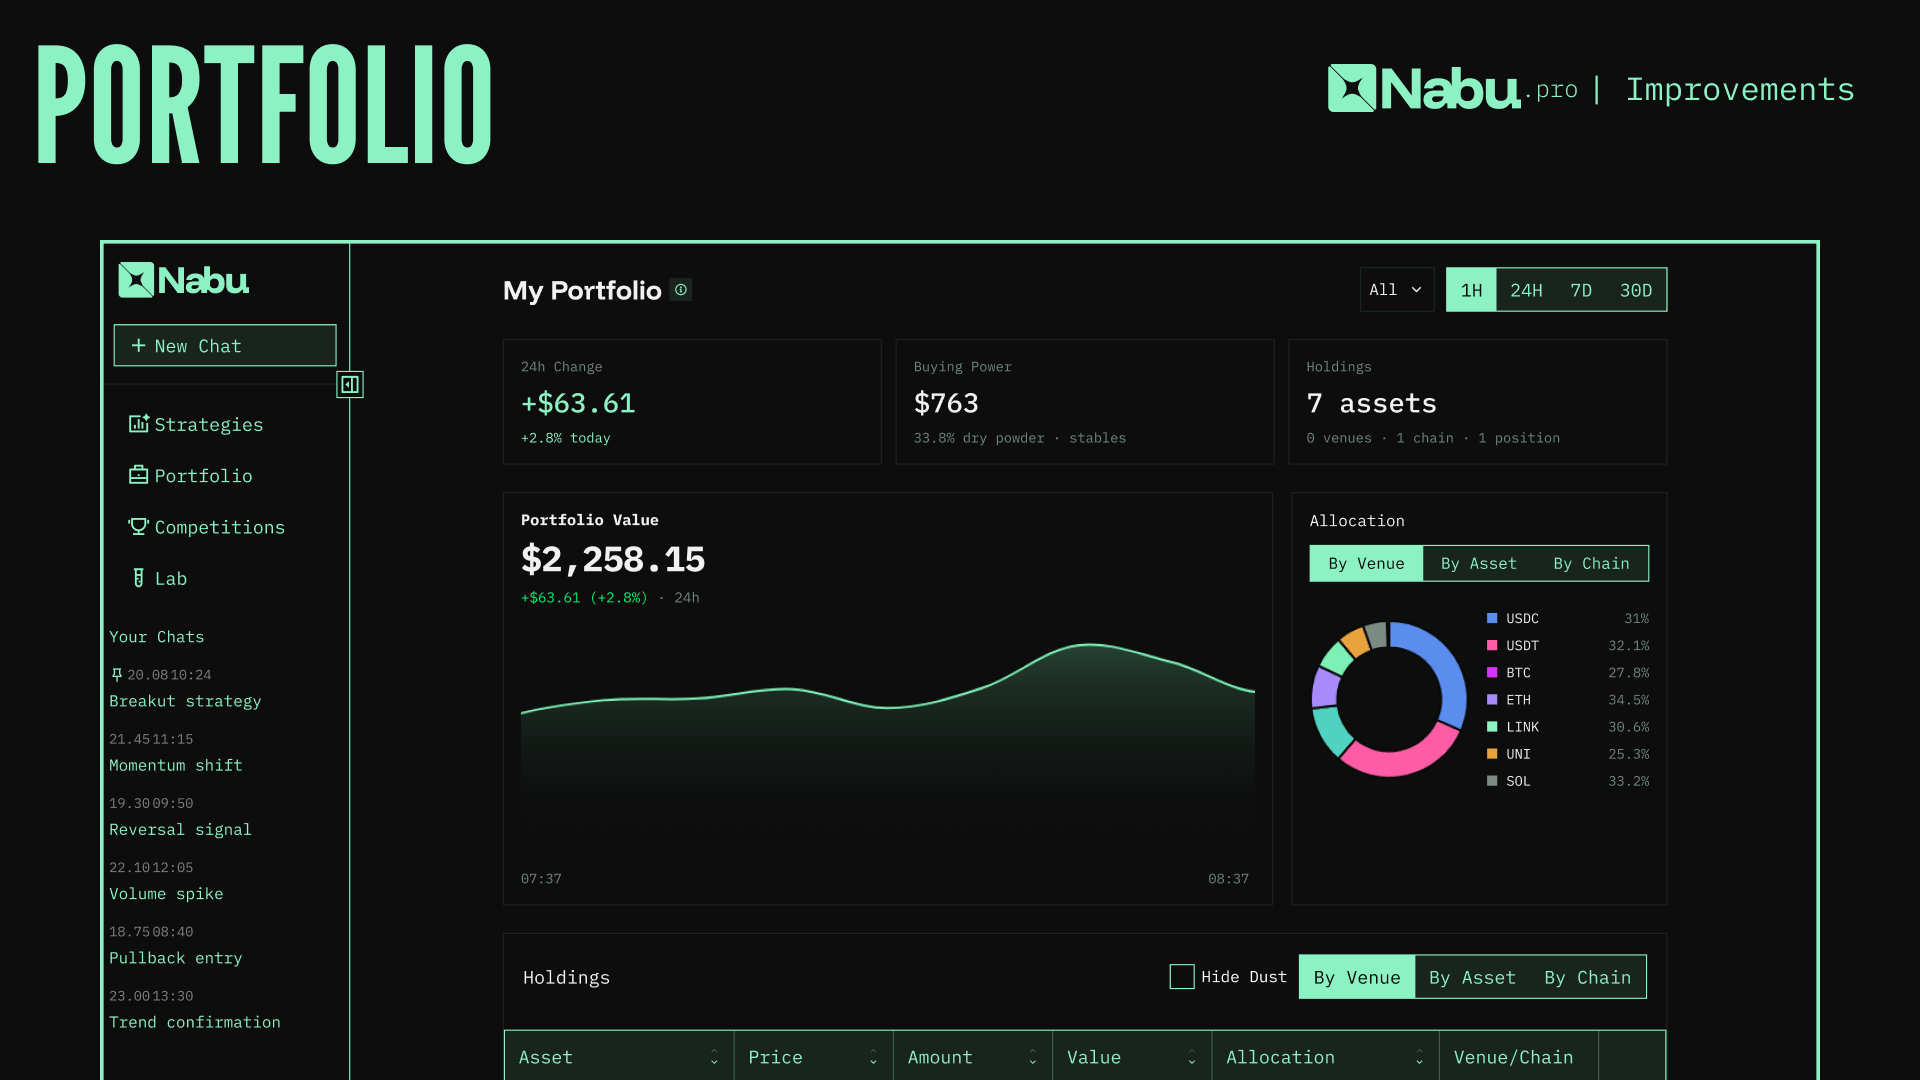Click the BTC magenta legend swatch

[x=1492, y=673]
